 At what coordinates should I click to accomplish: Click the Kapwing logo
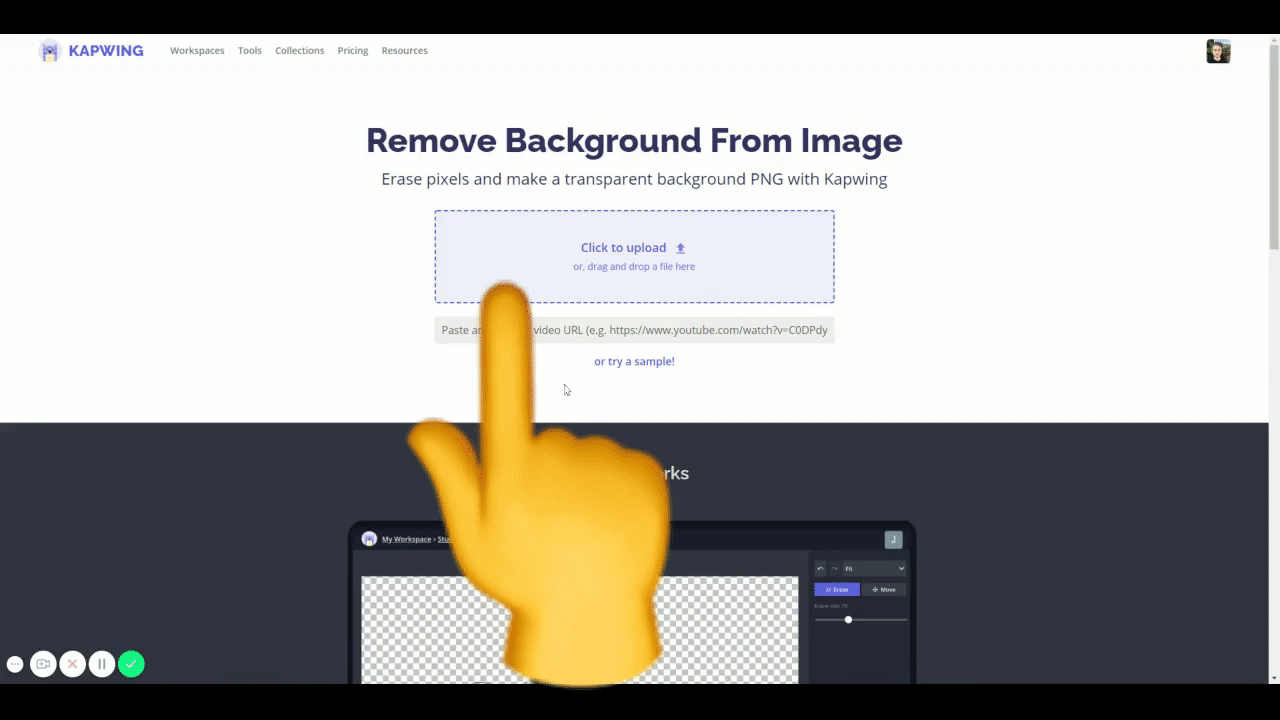pos(91,50)
